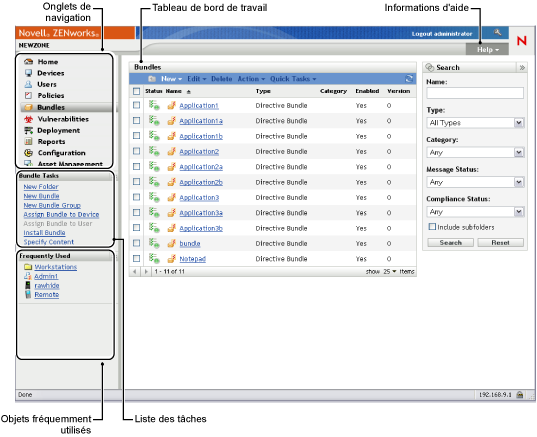537x437 pixels.
Task: Open the Help menu
Action: click(x=488, y=50)
